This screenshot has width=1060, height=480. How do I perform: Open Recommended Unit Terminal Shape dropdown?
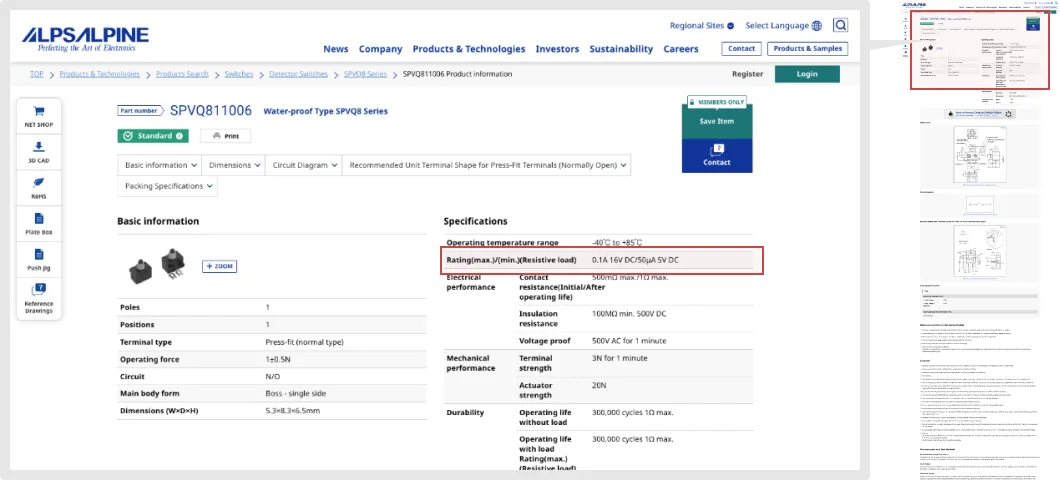[487, 165]
